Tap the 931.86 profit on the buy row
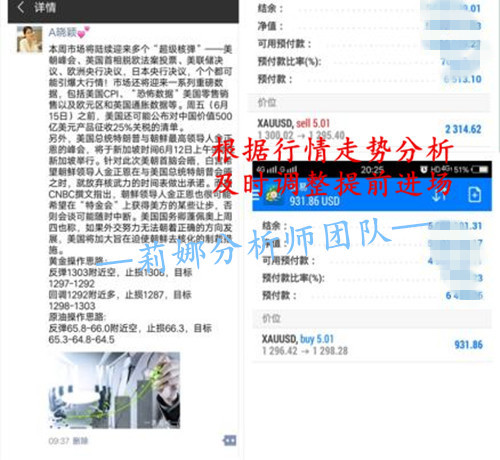500x460 pixels. click(468, 345)
